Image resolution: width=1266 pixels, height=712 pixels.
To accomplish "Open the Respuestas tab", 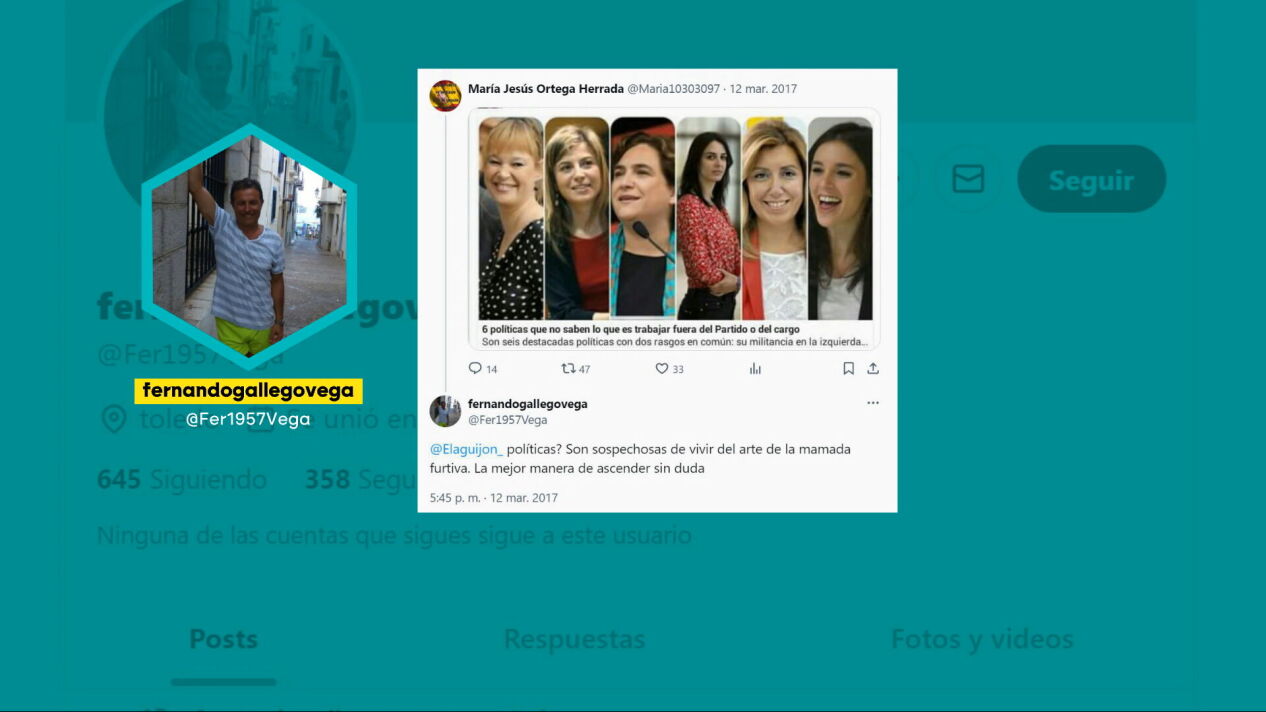I will pos(574,639).
